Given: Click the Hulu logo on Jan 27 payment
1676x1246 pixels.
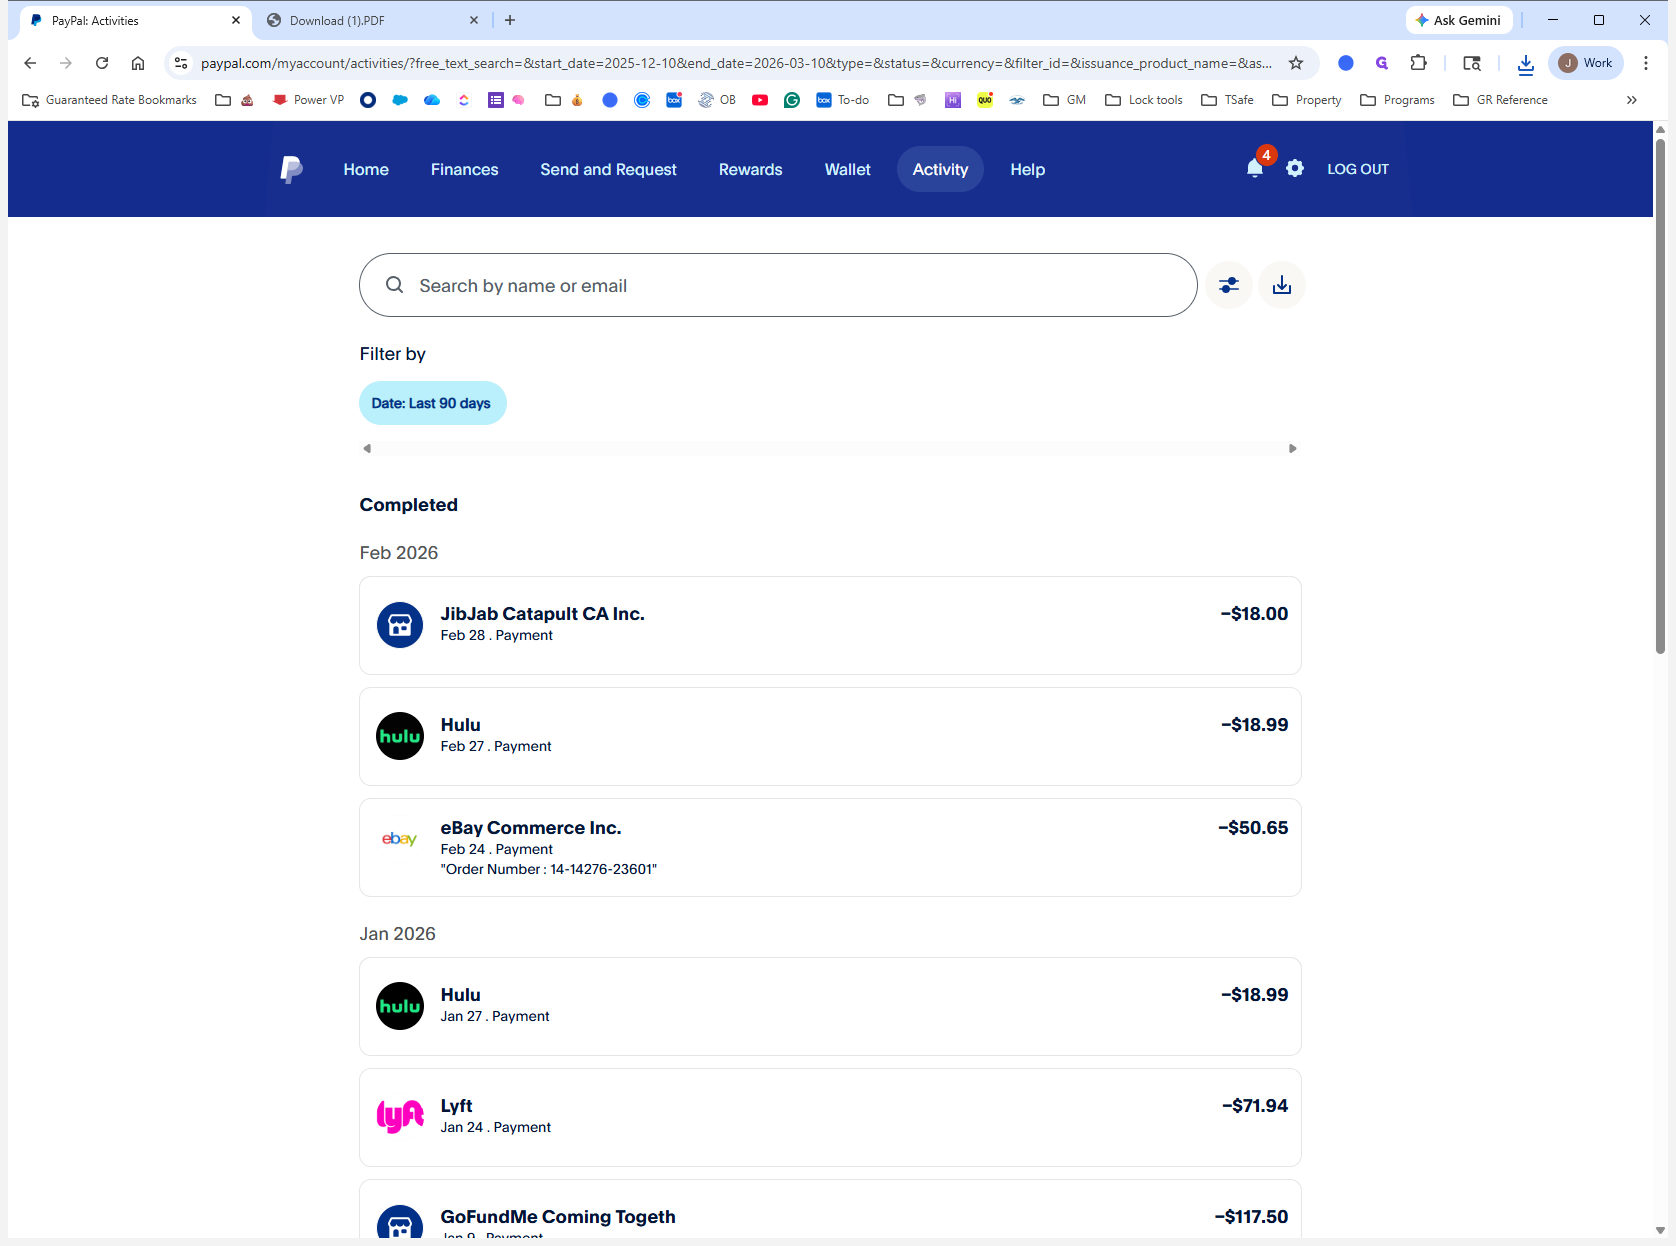Looking at the screenshot, I should point(400,1006).
